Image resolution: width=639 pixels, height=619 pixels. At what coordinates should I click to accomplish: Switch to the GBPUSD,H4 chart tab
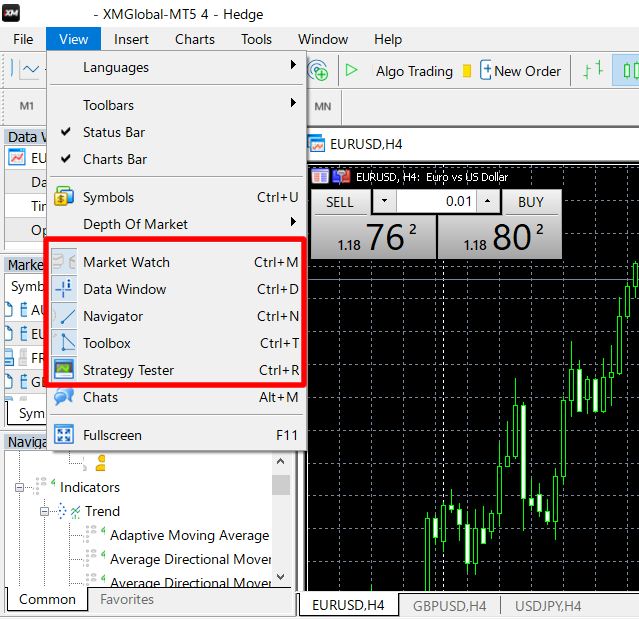450,606
